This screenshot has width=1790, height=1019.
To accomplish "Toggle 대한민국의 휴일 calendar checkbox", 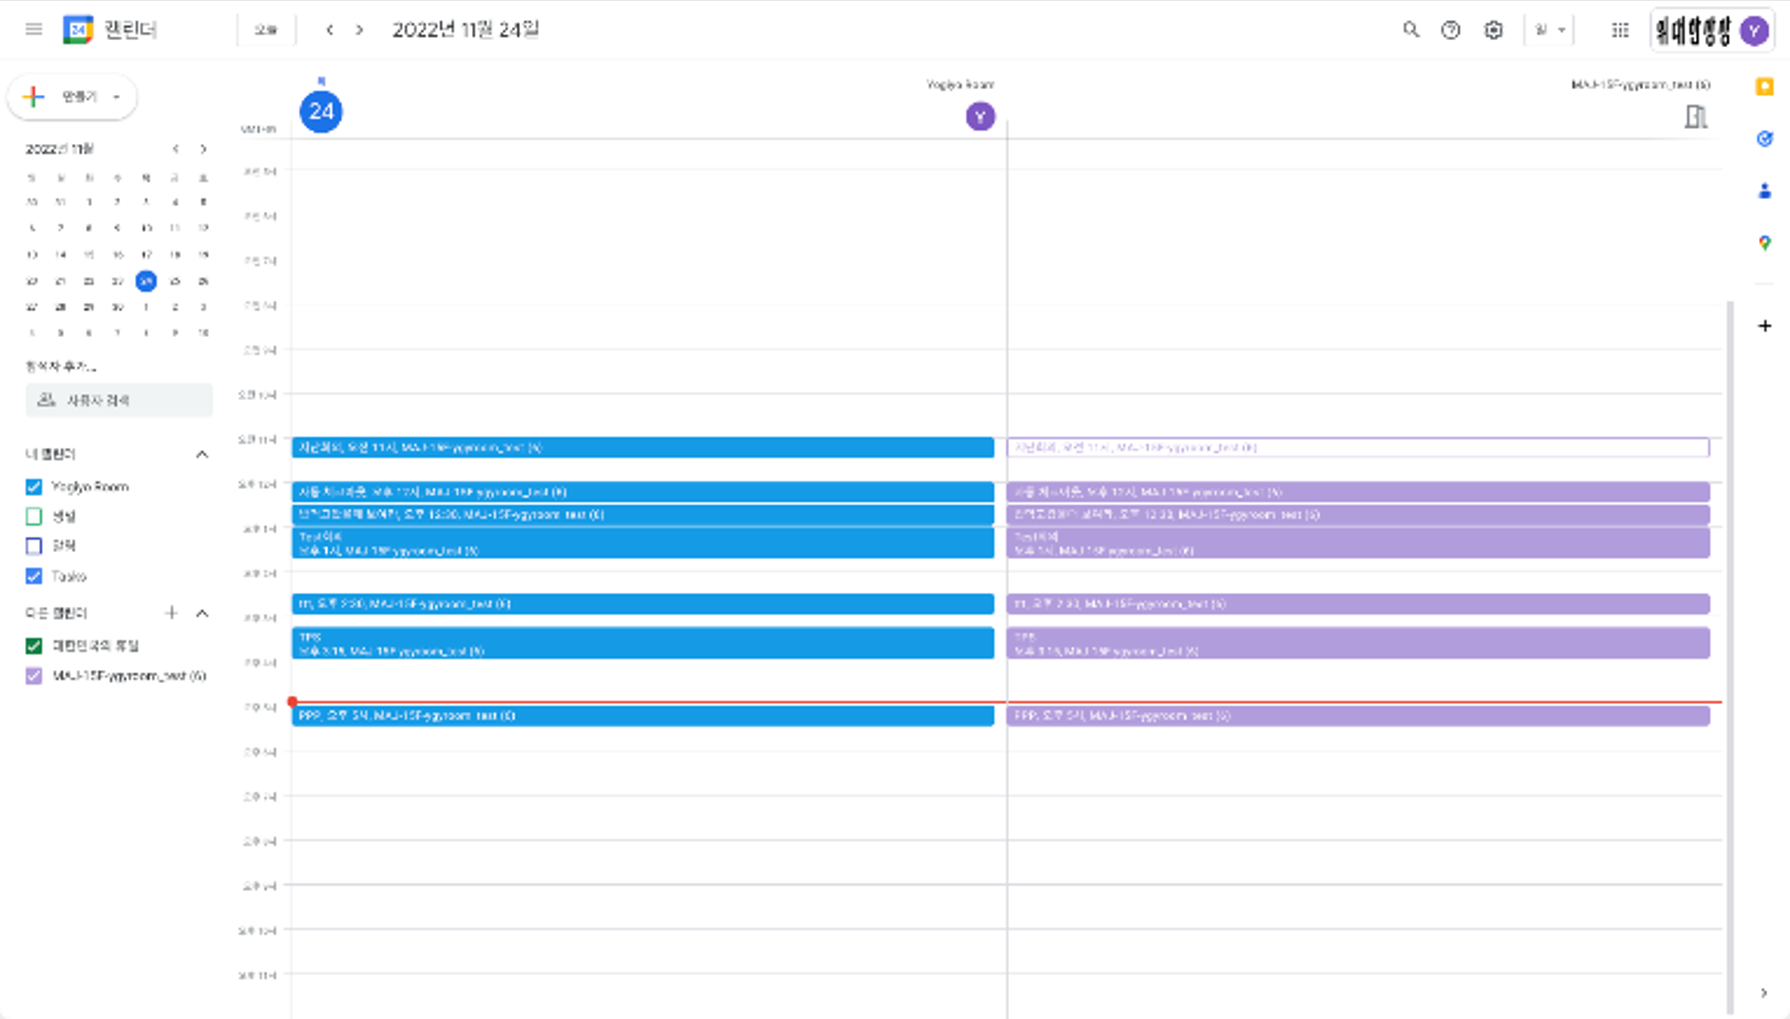I will pos(34,646).
